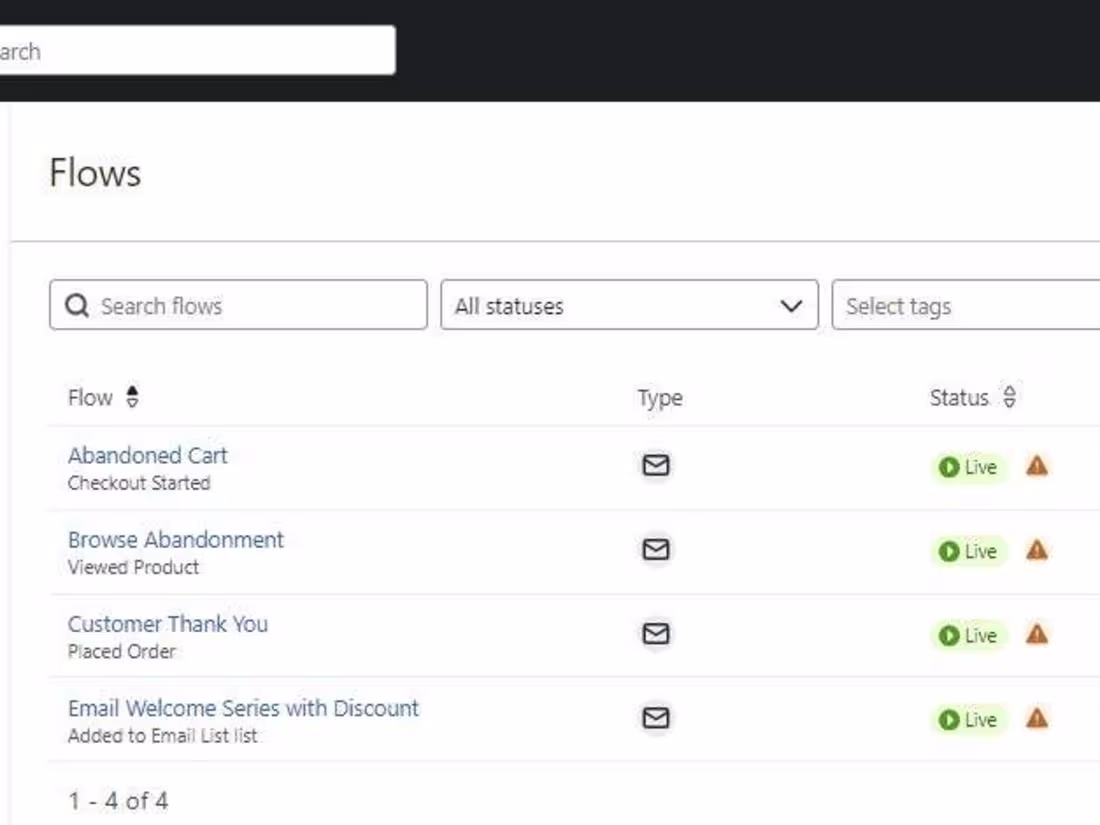Open the Customer Thank You flow
The width and height of the screenshot is (1100, 825).
[167, 623]
